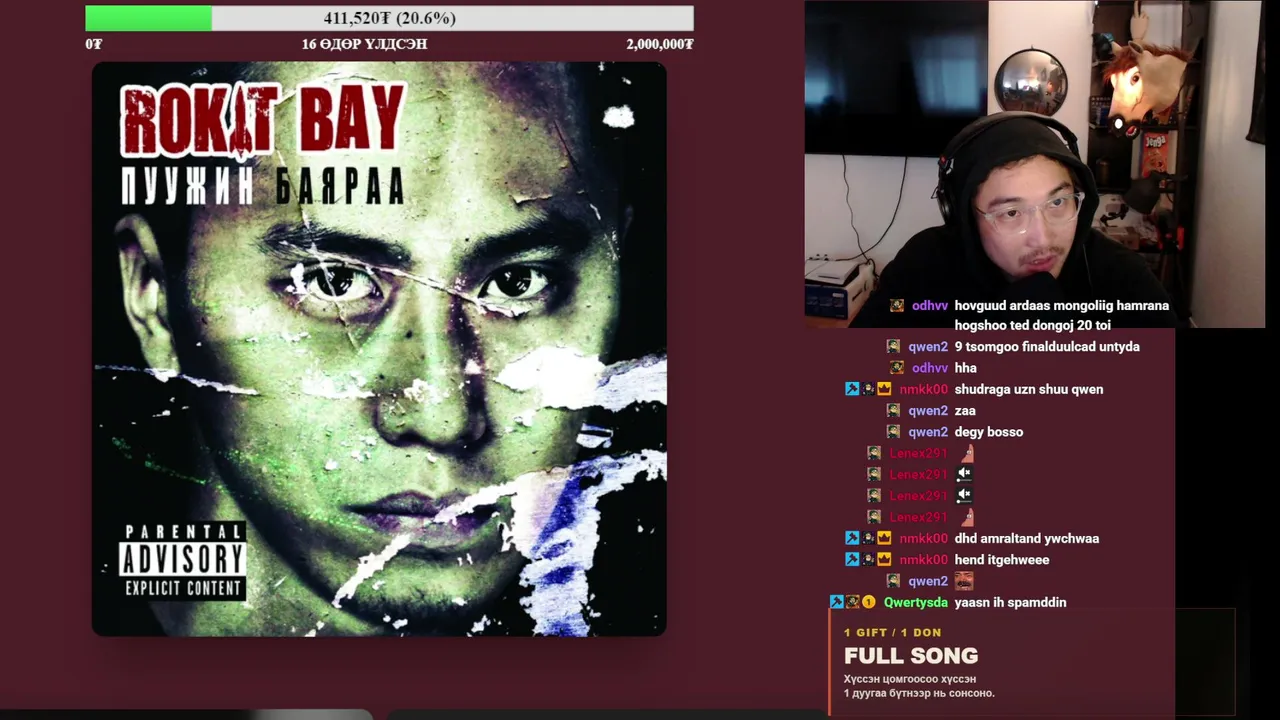Click moderator badge on "hend itgehweee" row
Image resolution: width=1280 pixels, height=720 pixels.
tap(852, 560)
